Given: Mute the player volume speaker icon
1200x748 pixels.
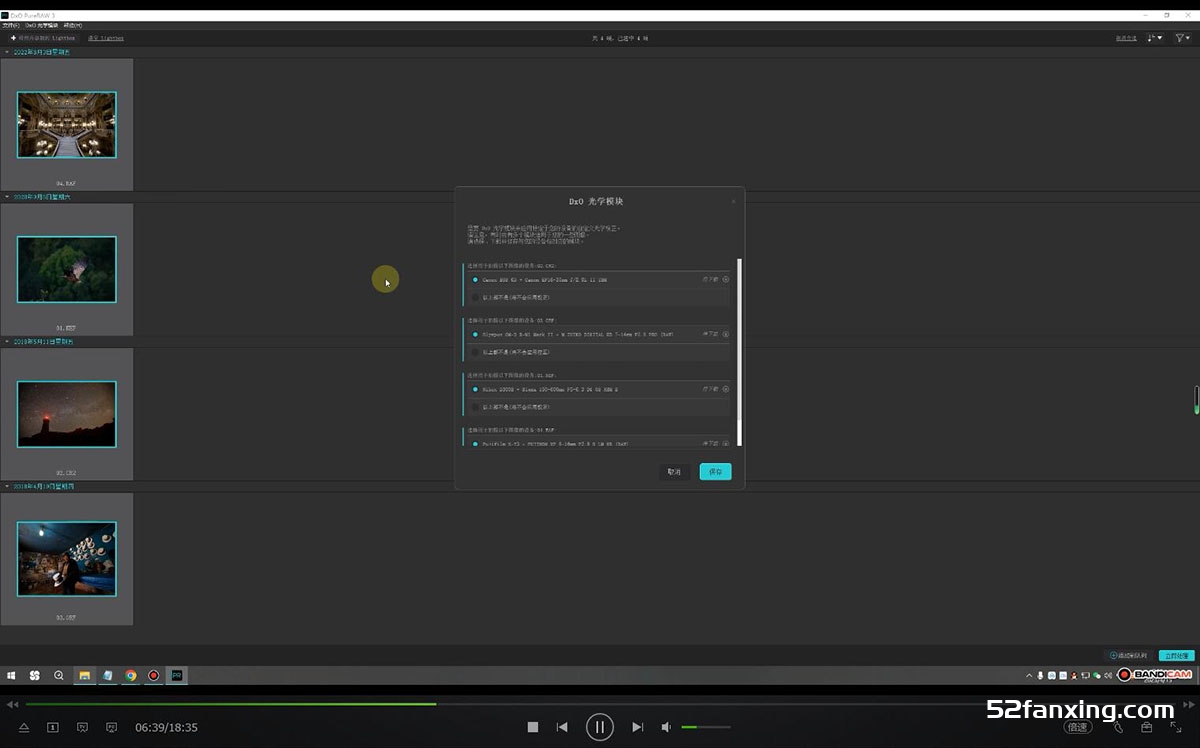Looking at the screenshot, I should tap(667, 727).
